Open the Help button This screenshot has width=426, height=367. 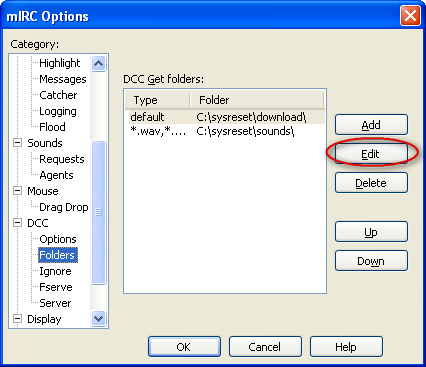346,347
